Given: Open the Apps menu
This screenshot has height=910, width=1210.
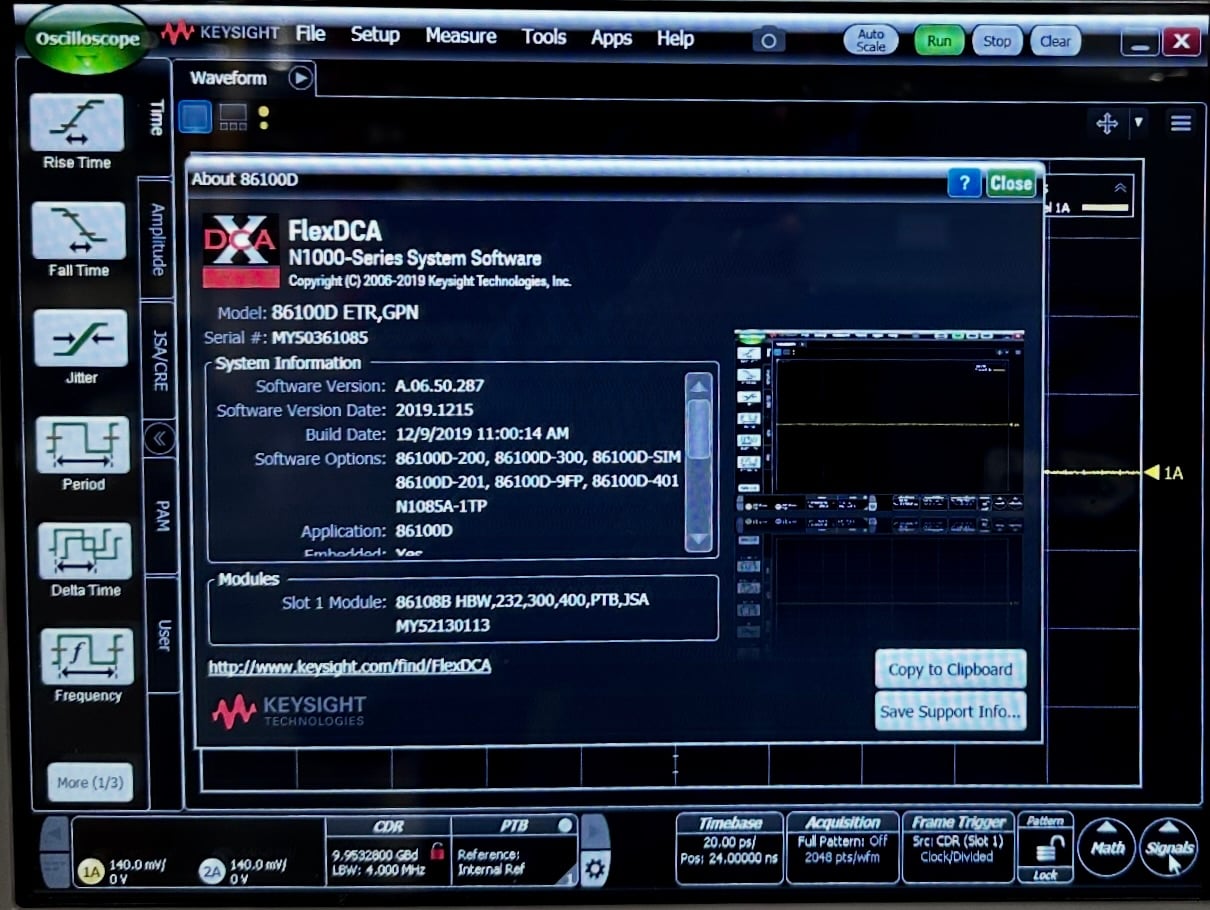Looking at the screenshot, I should click(611, 38).
